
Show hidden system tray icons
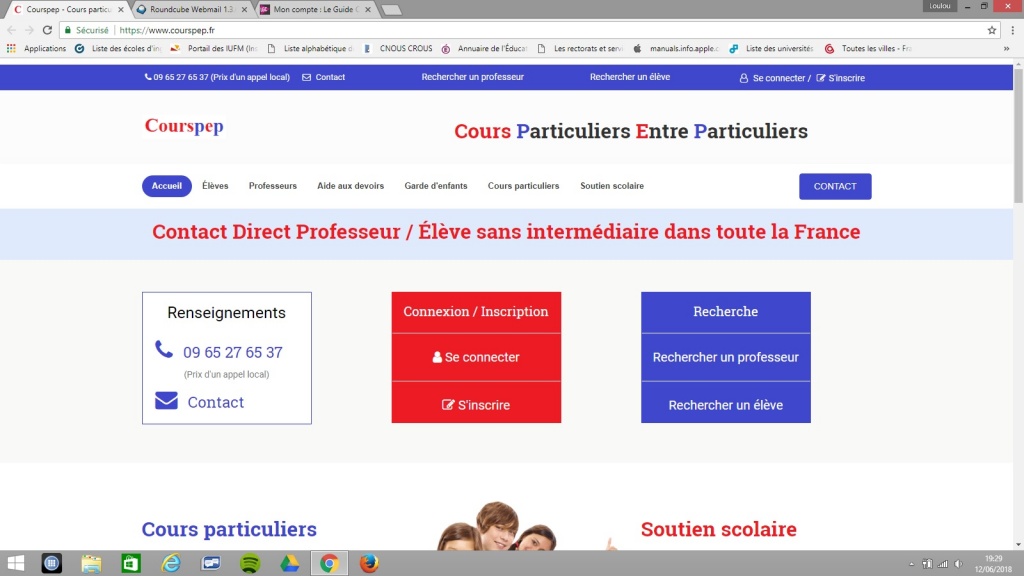tap(911, 563)
